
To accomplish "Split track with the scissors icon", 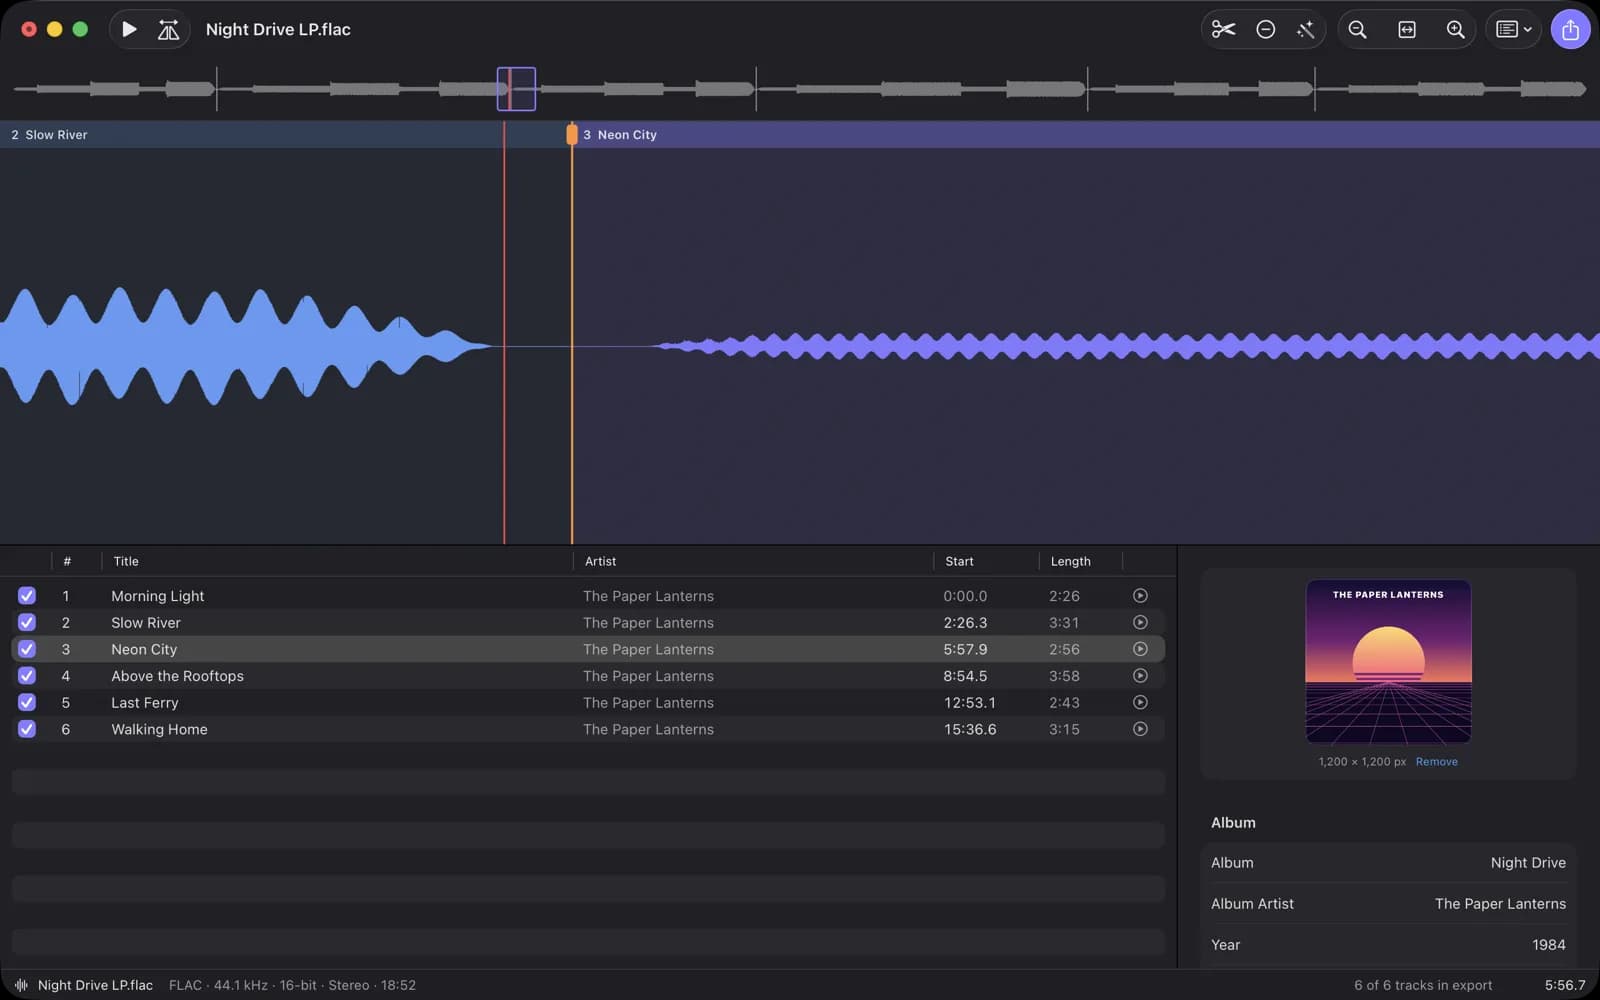I will (x=1223, y=29).
